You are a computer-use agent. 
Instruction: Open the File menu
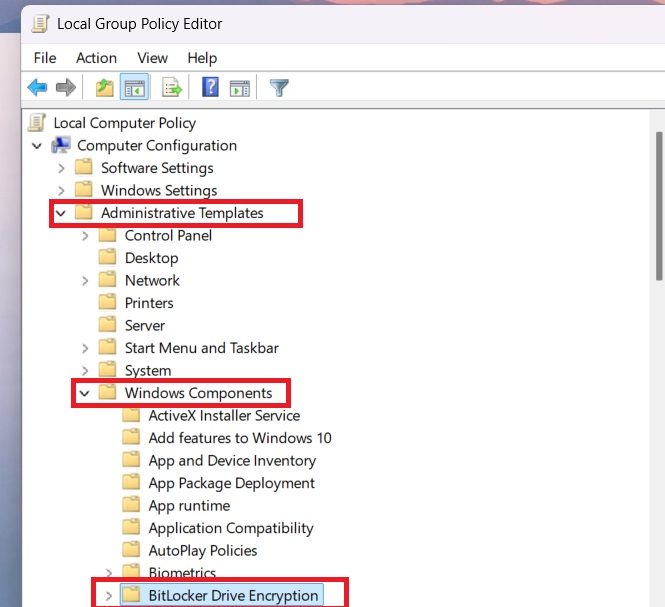coord(45,58)
